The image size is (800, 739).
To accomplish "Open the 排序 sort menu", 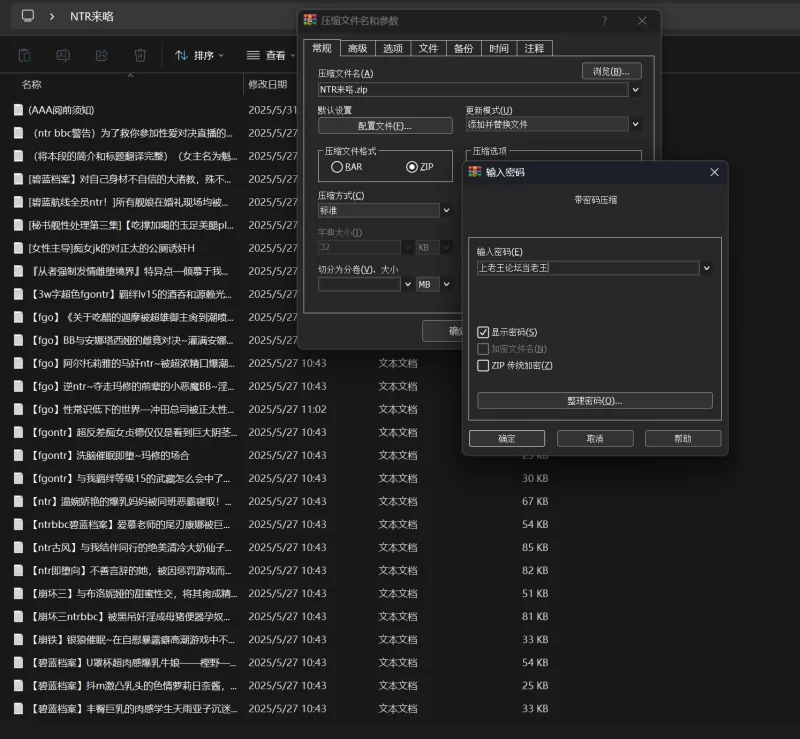I will point(199,55).
